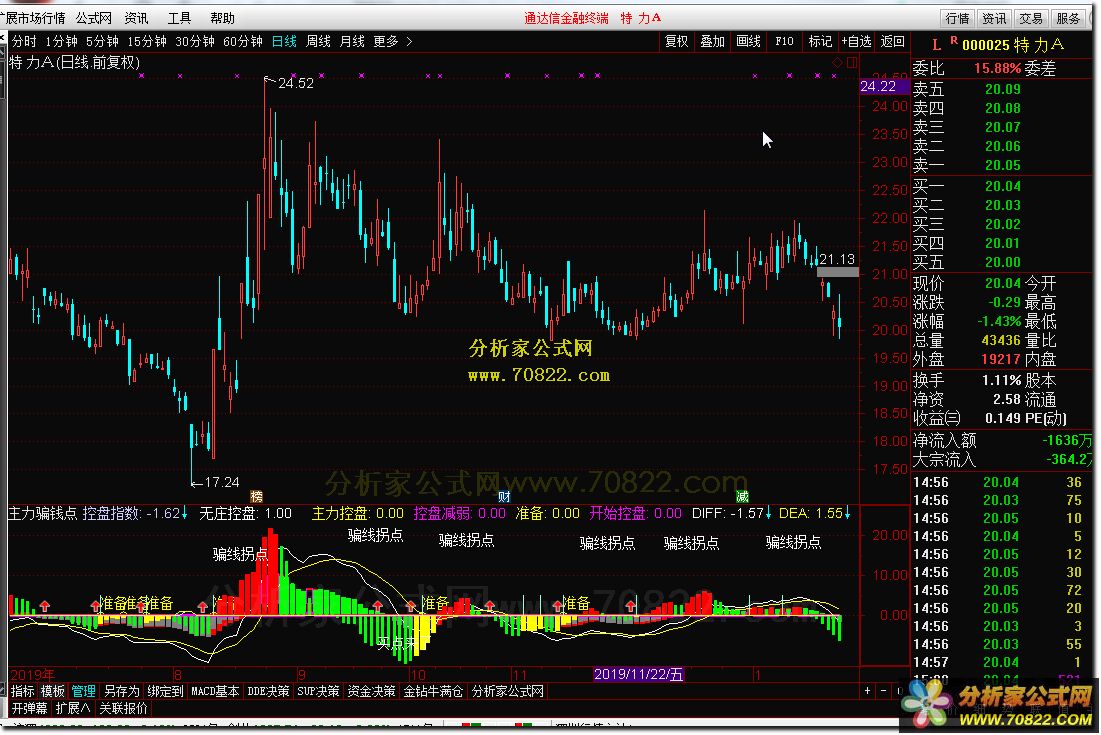The height and width of the screenshot is (735, 1101).
Task: Click the square window icon above the chart
Action: click(852, 62)
